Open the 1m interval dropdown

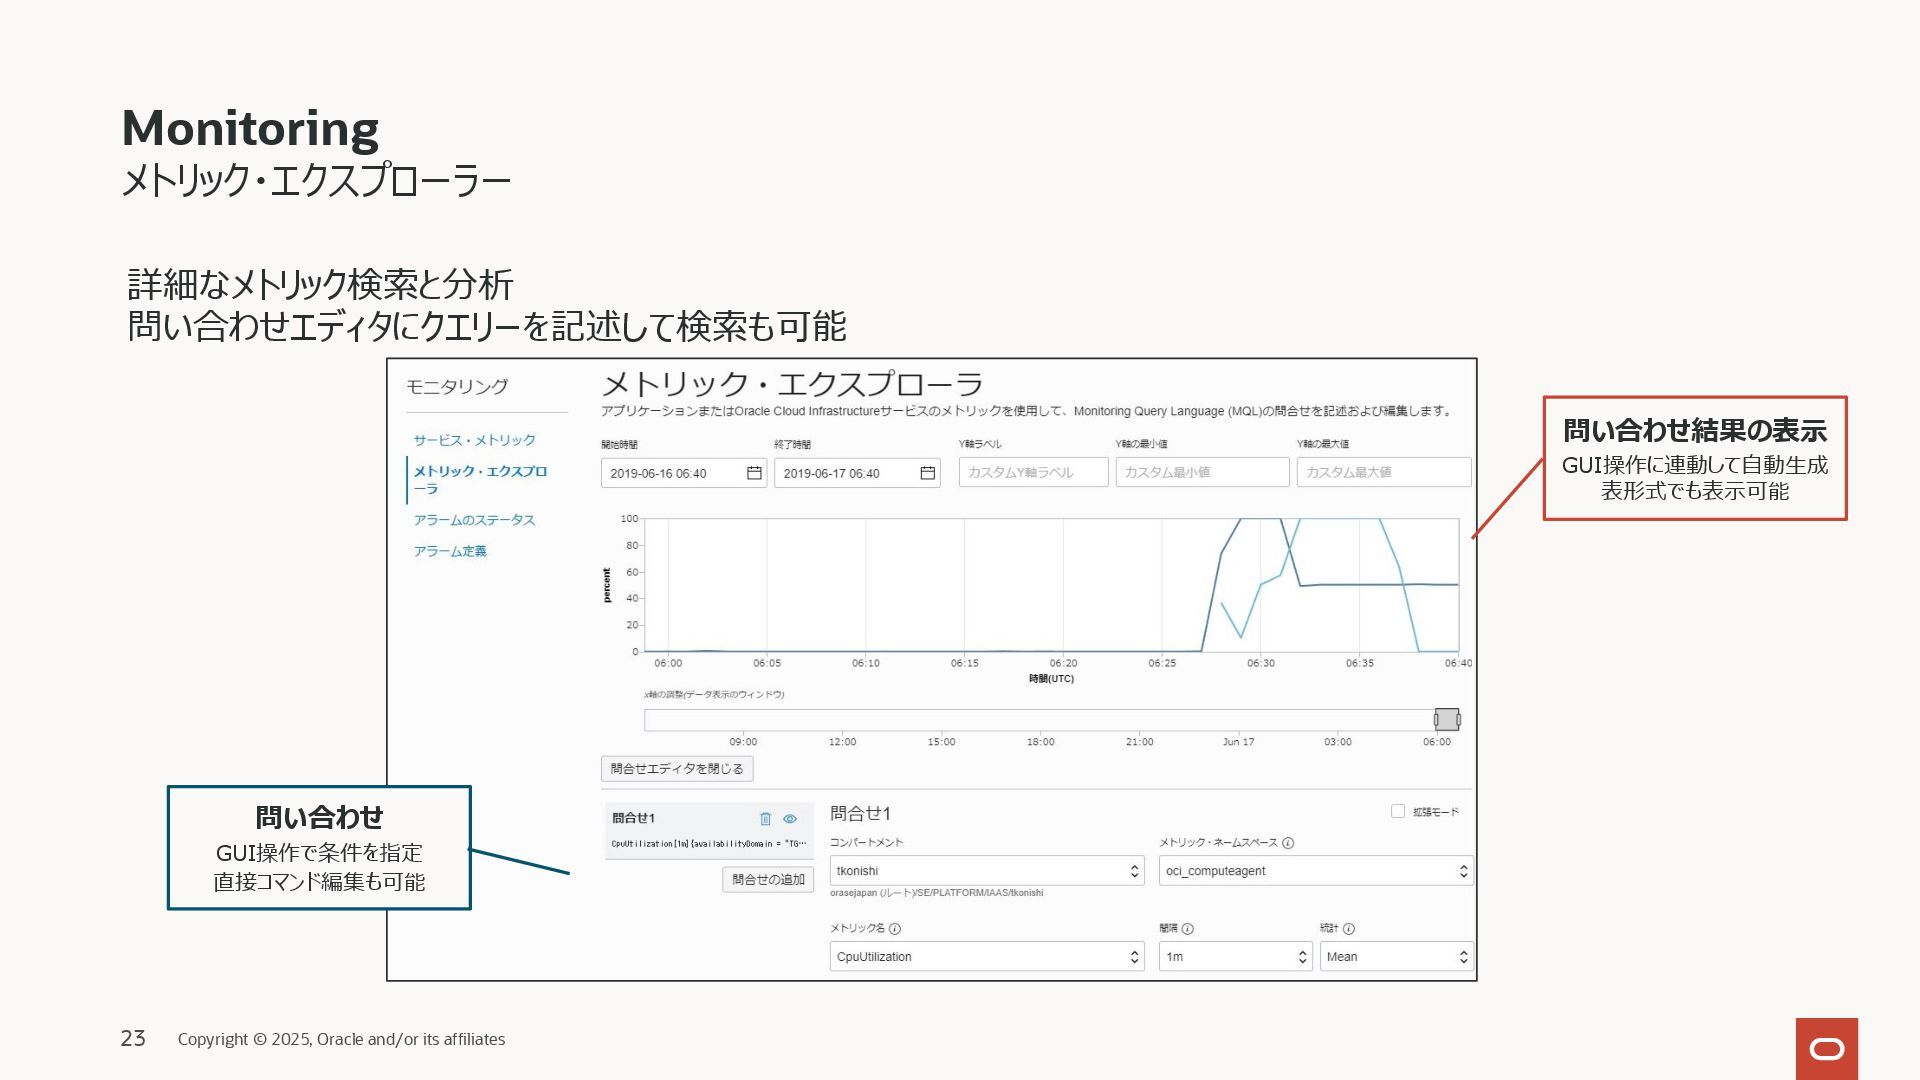[x=1235, y=957]
